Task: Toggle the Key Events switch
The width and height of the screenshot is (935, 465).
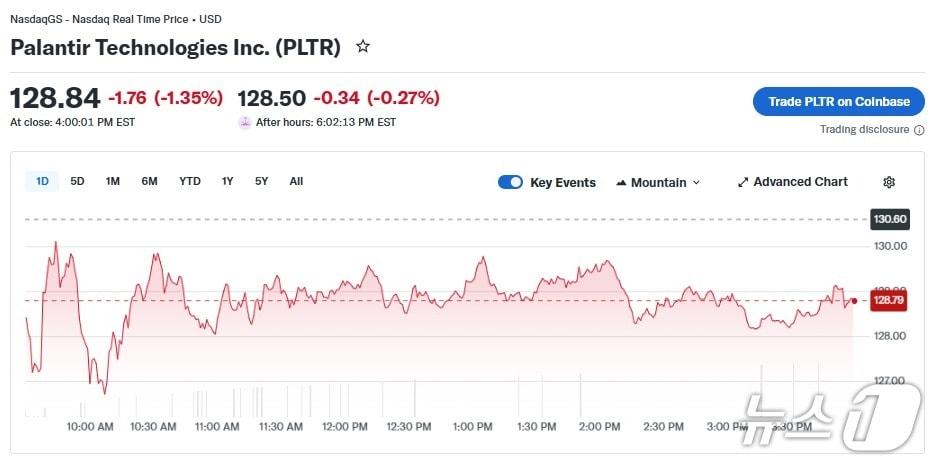Action: [510, 182]
